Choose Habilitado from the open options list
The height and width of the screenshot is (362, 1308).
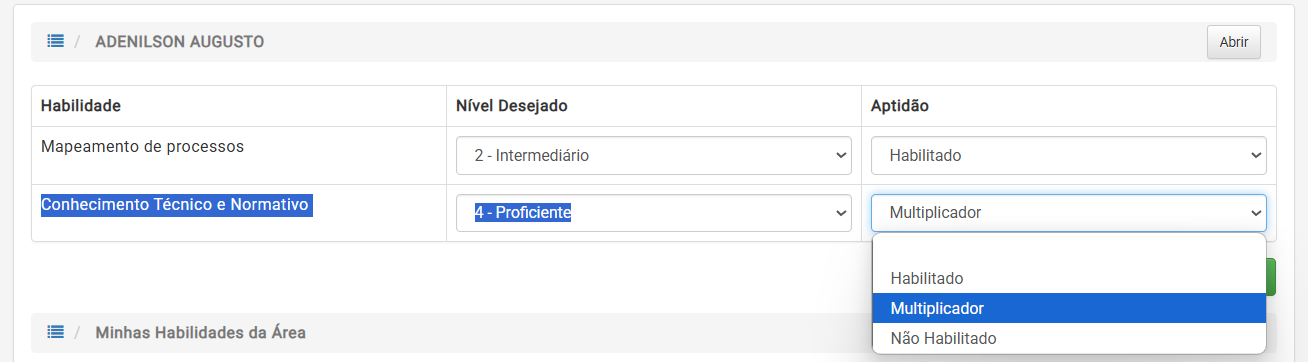tap(1069, 278)
